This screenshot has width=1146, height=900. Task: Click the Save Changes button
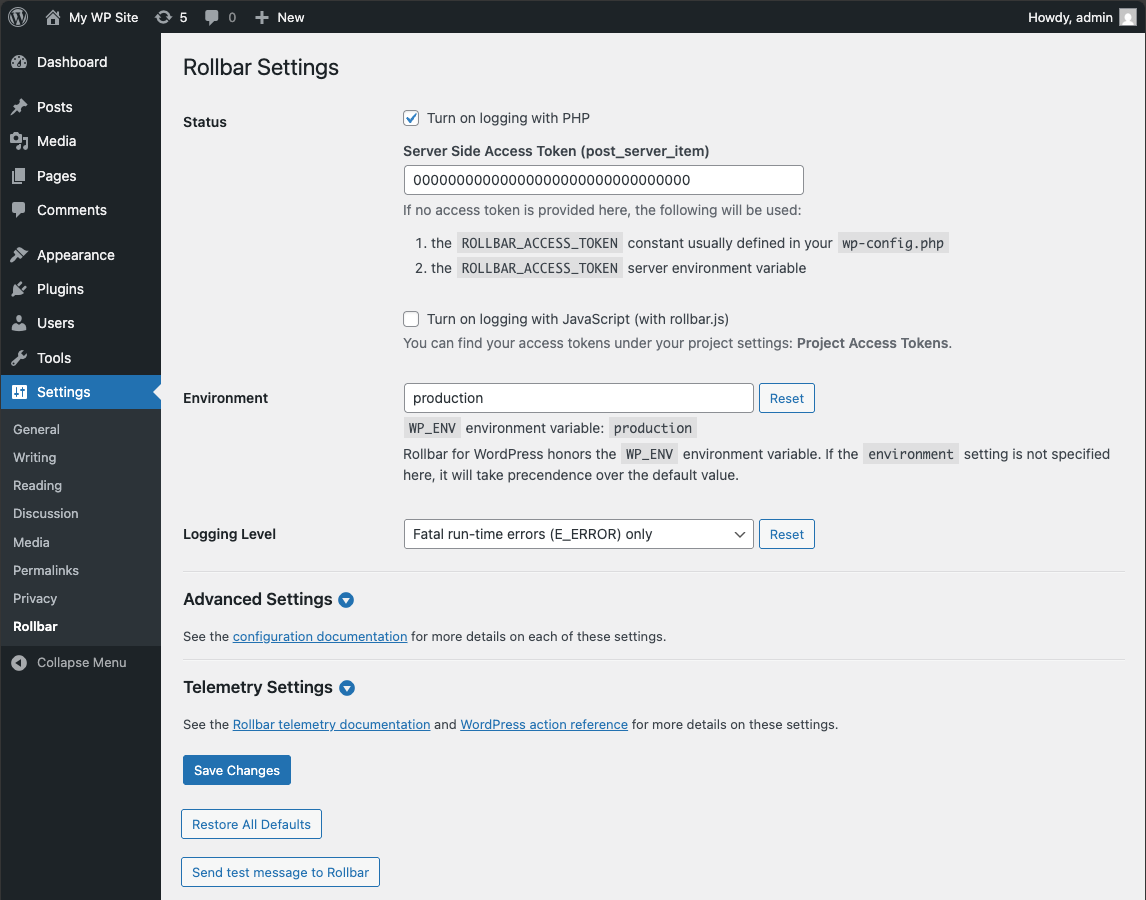pos(236,770)
